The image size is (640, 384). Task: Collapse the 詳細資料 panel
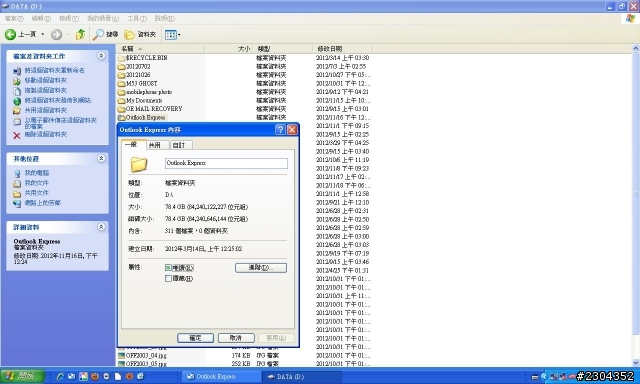(101, 227)
